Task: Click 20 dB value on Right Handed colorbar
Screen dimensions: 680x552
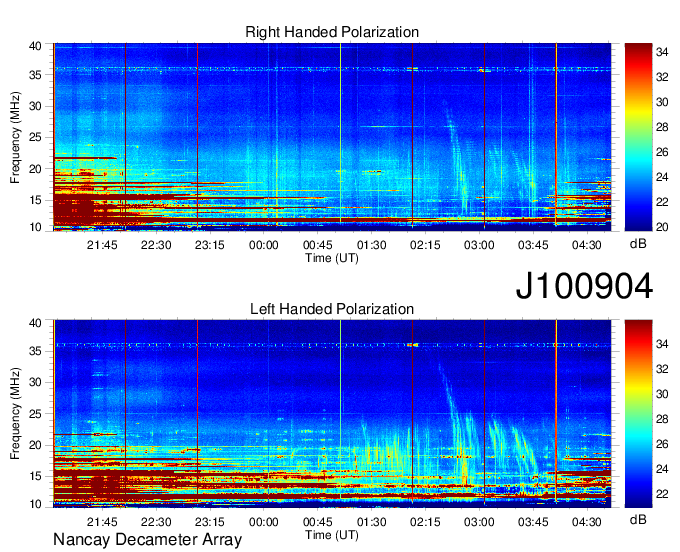Action: [x=662, y=227]
